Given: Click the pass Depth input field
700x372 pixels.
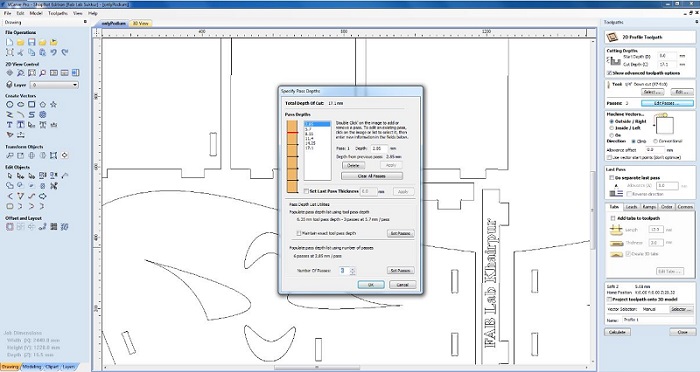Looking at the screenshot, I should click(379, 148).
